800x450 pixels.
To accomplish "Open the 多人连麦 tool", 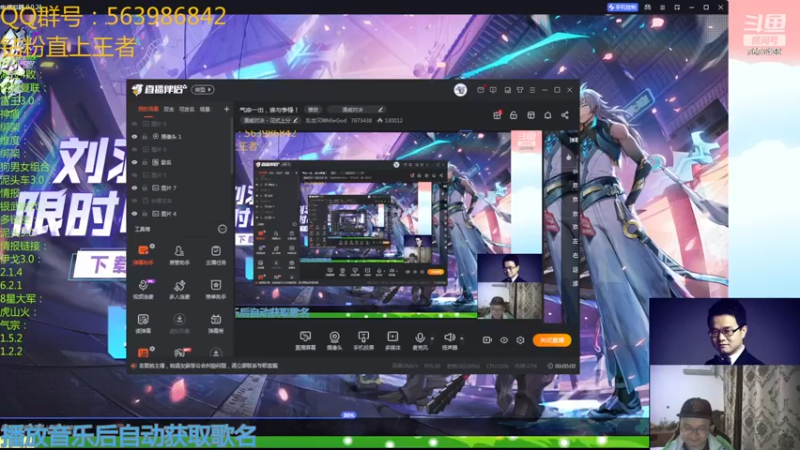I will (179, 288).
